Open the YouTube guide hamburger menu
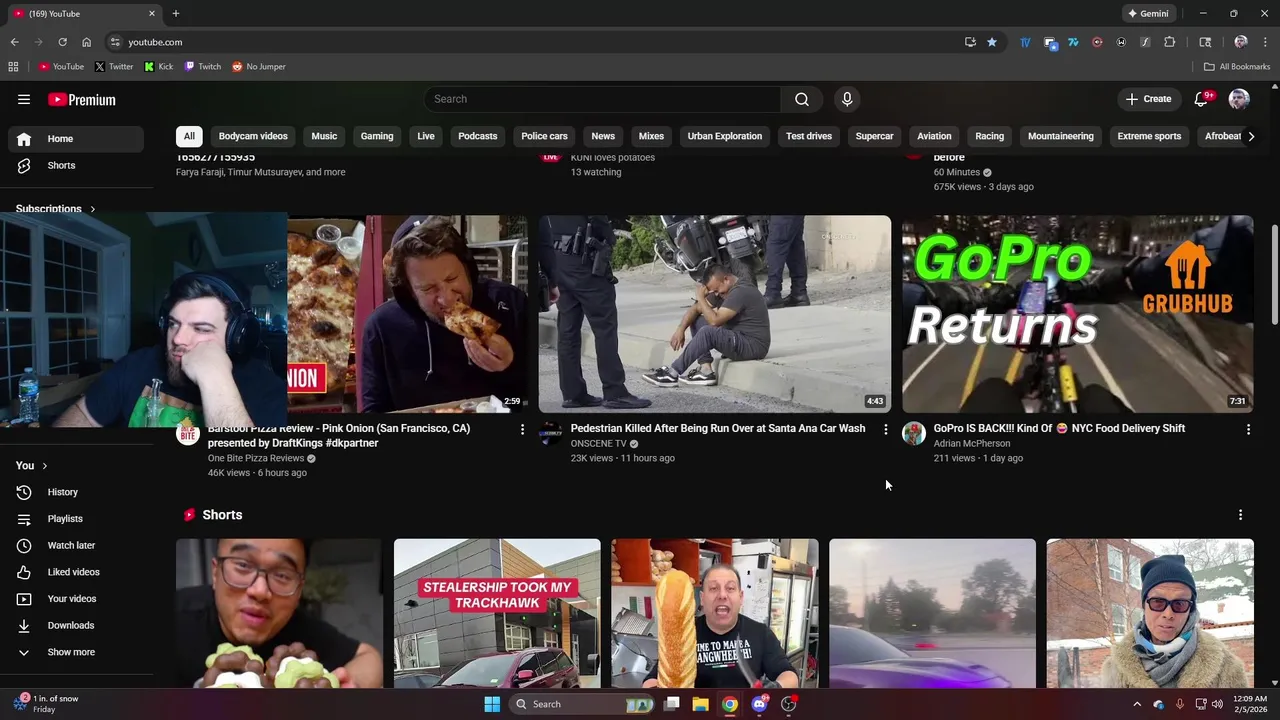 [x=24, y=99]
